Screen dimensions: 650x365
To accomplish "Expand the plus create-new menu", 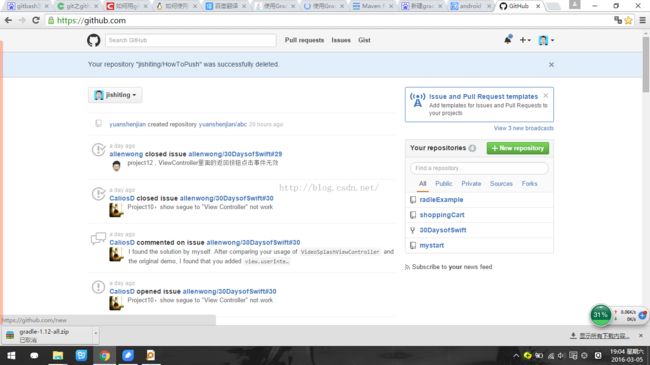I will click(525, 40).
